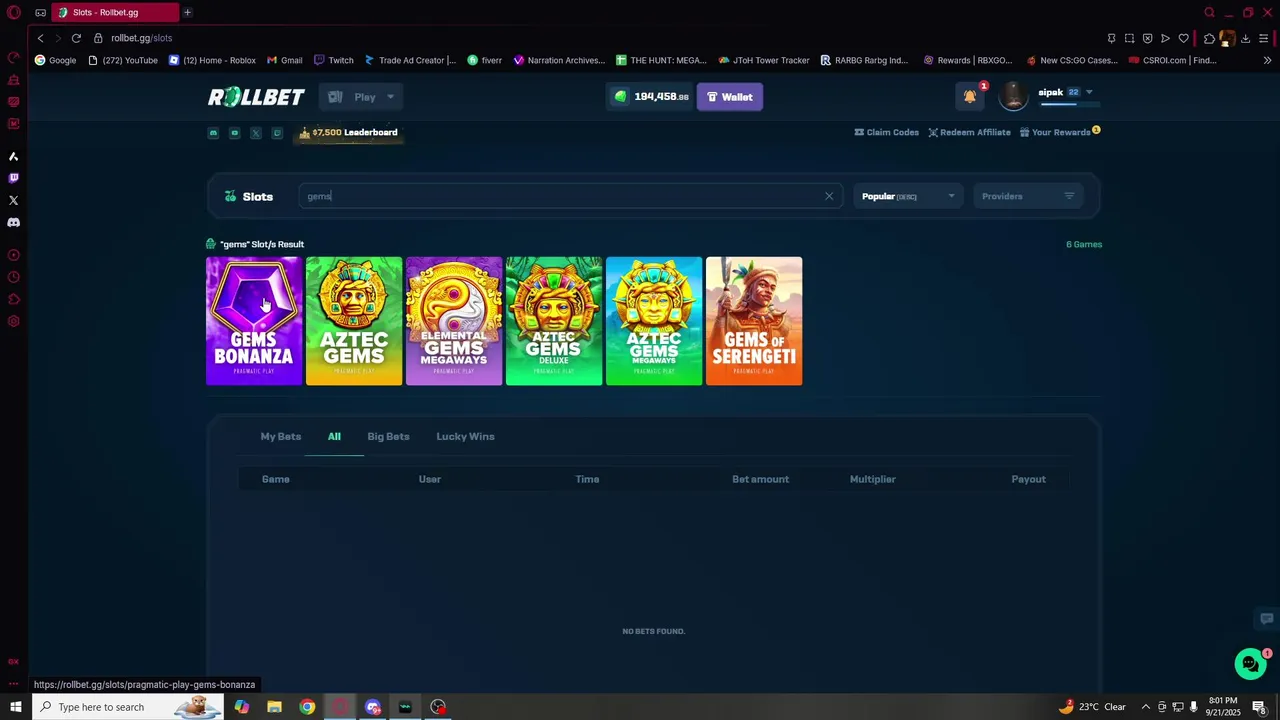The width and height of the screenshot is (1280, 720).
Task: Click the browser back arrow
Action: 40,38
